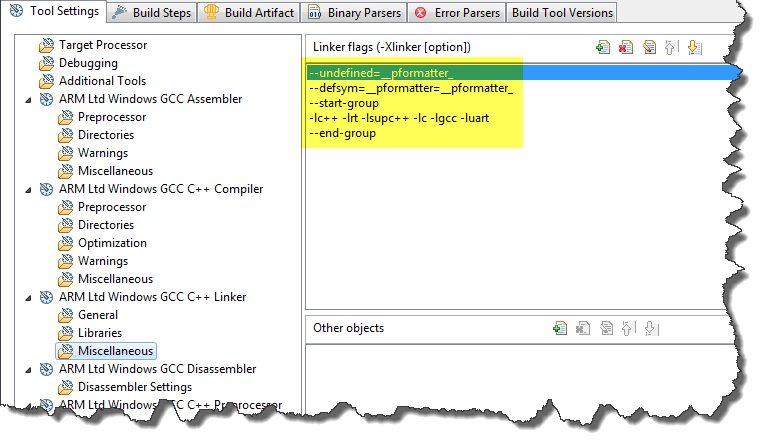769x445 pixels.
Task: Click Edit icon in Other objects
Action: tap(606, 328)
